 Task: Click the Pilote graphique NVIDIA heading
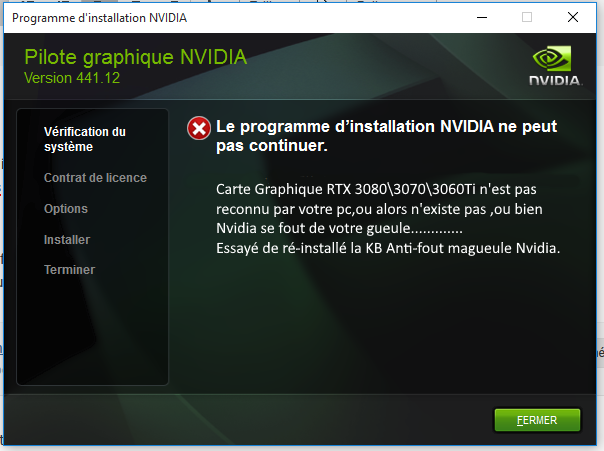pos(136,57)
